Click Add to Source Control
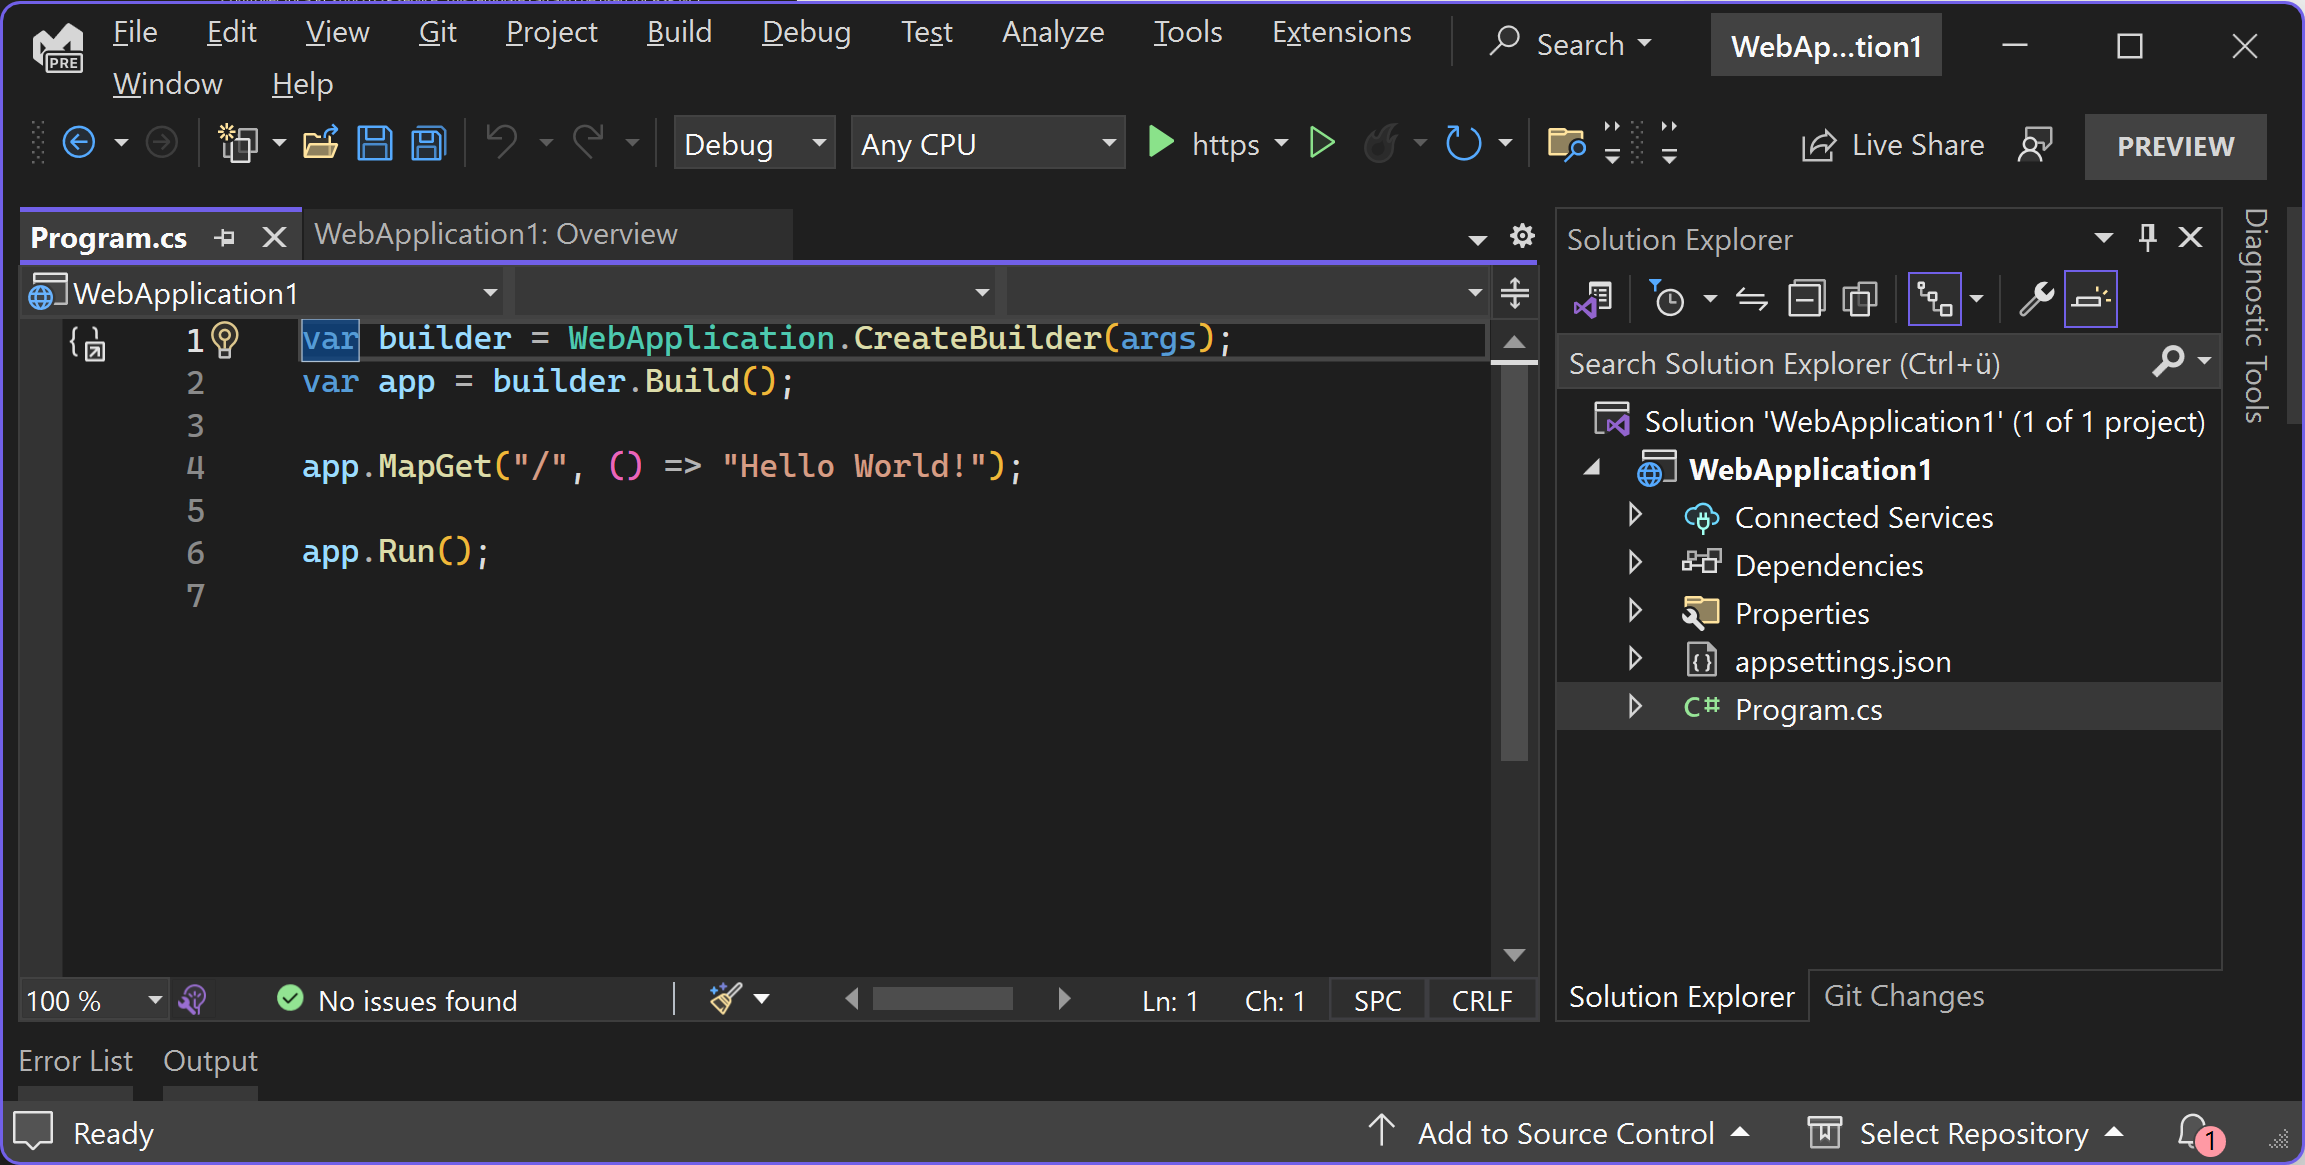This screenshot has height=1165, width=2305. tap(1565, 1133)
